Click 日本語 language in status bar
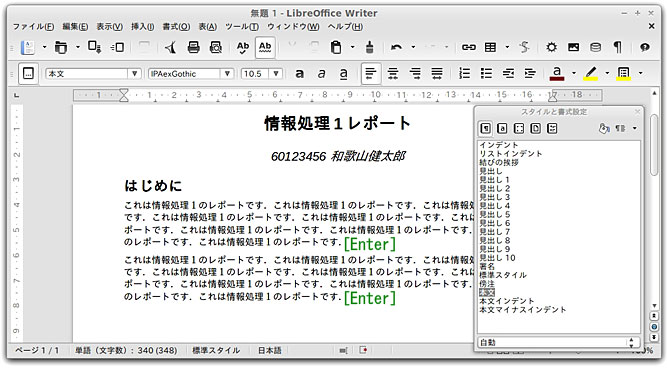 270,351
